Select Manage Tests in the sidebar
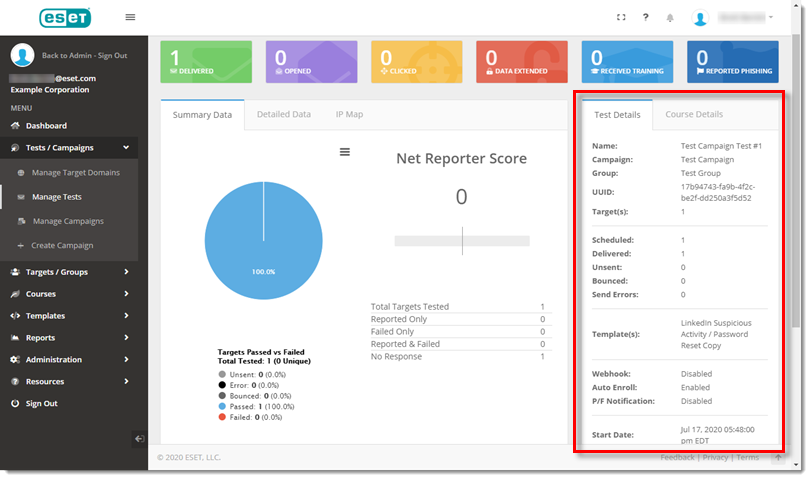 click(x=57, y=197)
